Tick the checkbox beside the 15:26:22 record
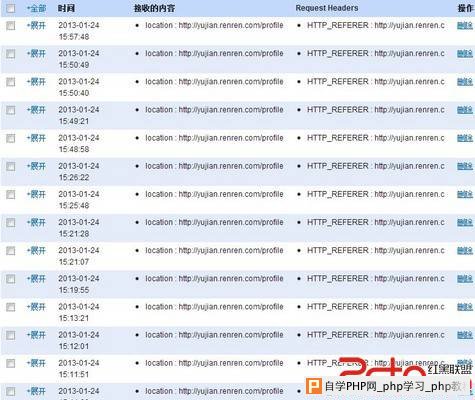 [x=11, y=166]
